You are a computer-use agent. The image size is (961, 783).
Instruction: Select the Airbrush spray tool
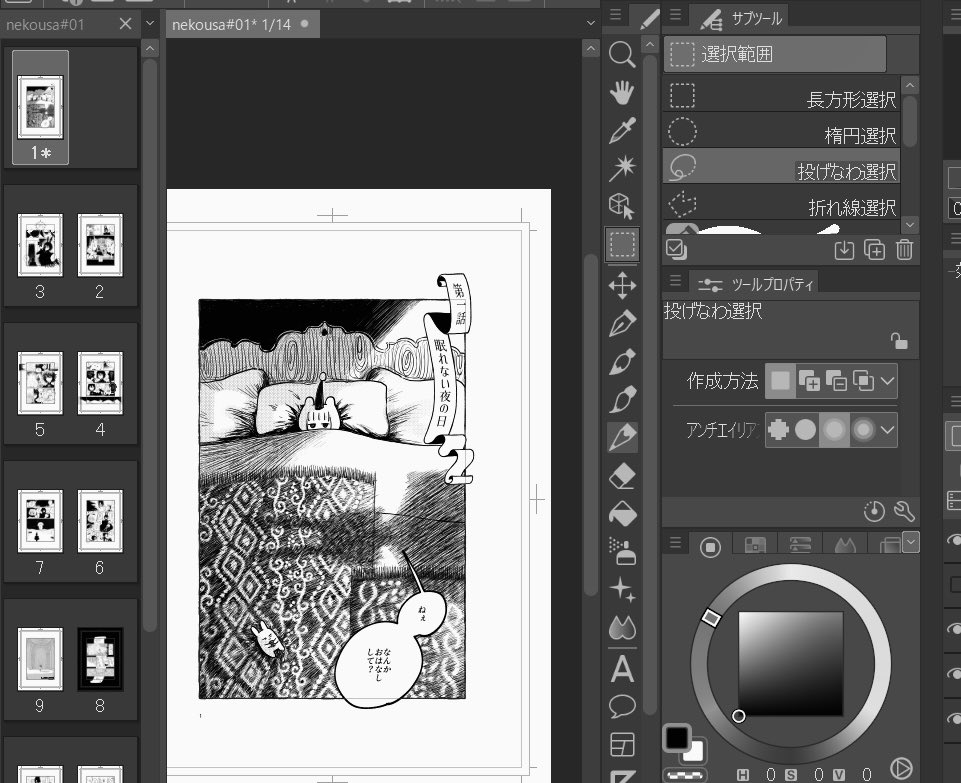click(622, 551)
